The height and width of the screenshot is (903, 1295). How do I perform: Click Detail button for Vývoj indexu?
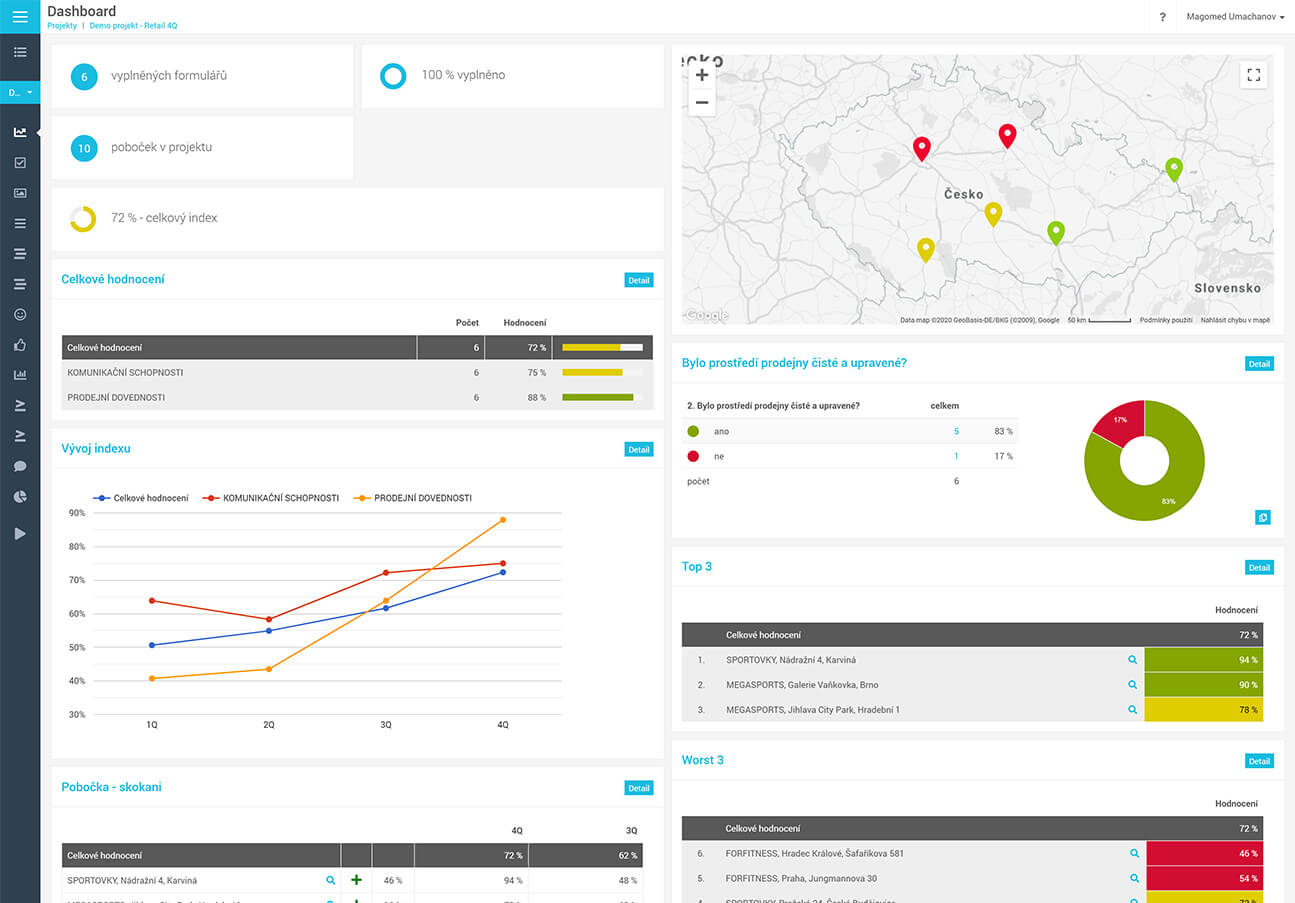[638, 450]
